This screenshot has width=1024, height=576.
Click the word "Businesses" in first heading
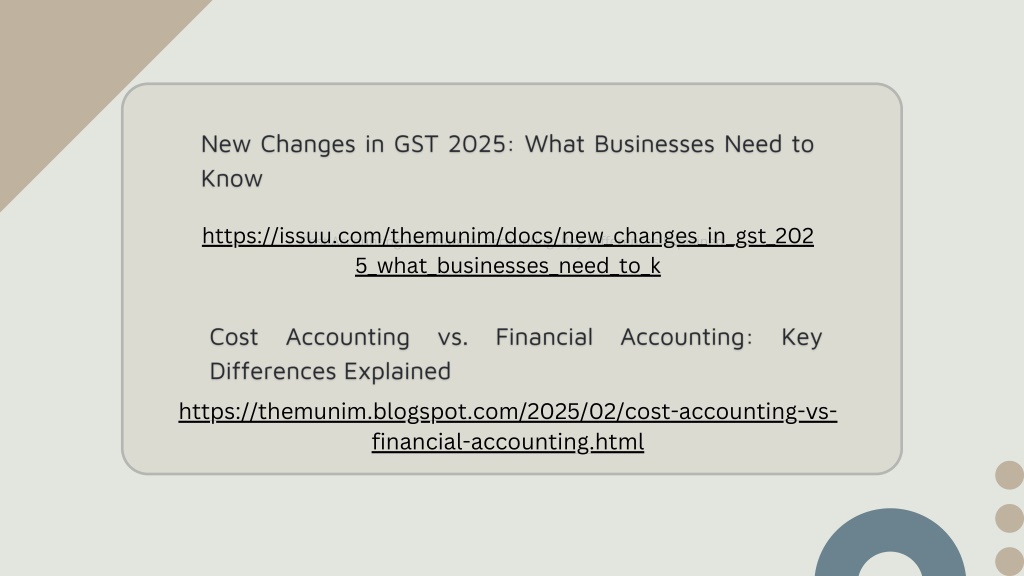coord(654,144)
